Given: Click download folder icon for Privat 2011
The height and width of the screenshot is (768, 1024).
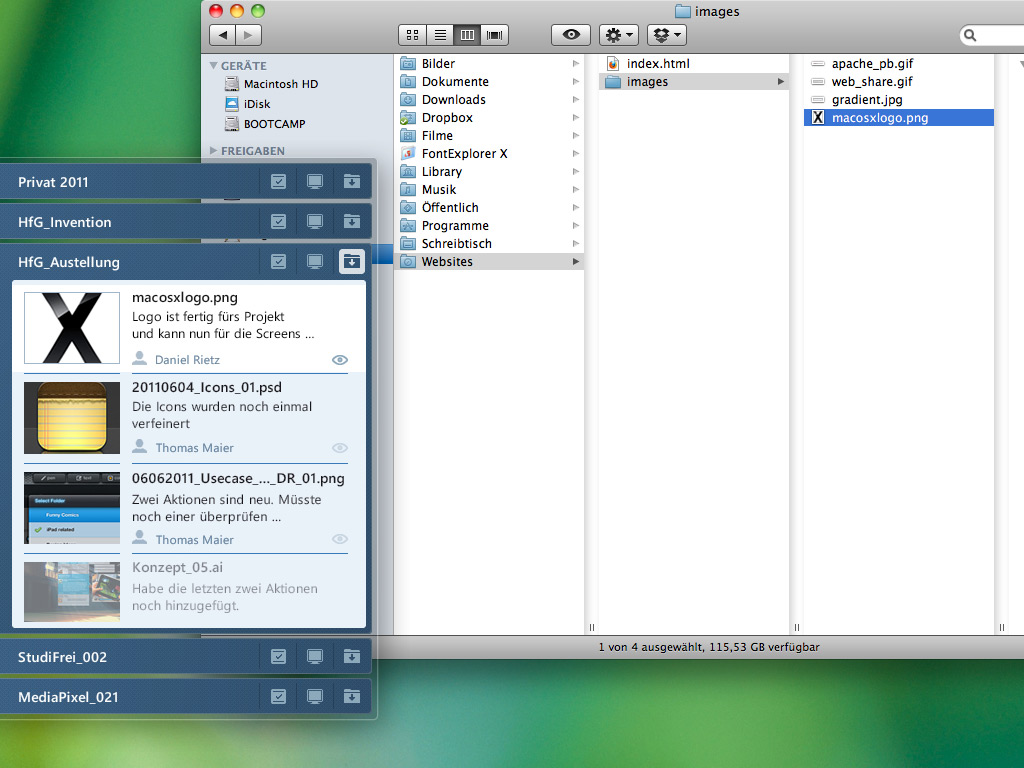Looking at the screenshot, I should [x=351, y=182].
